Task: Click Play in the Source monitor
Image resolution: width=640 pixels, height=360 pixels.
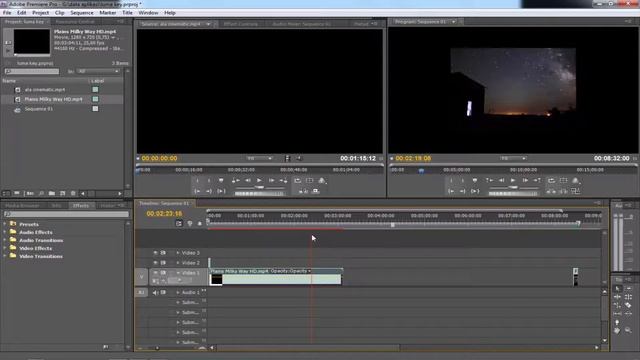Action: 259,180
